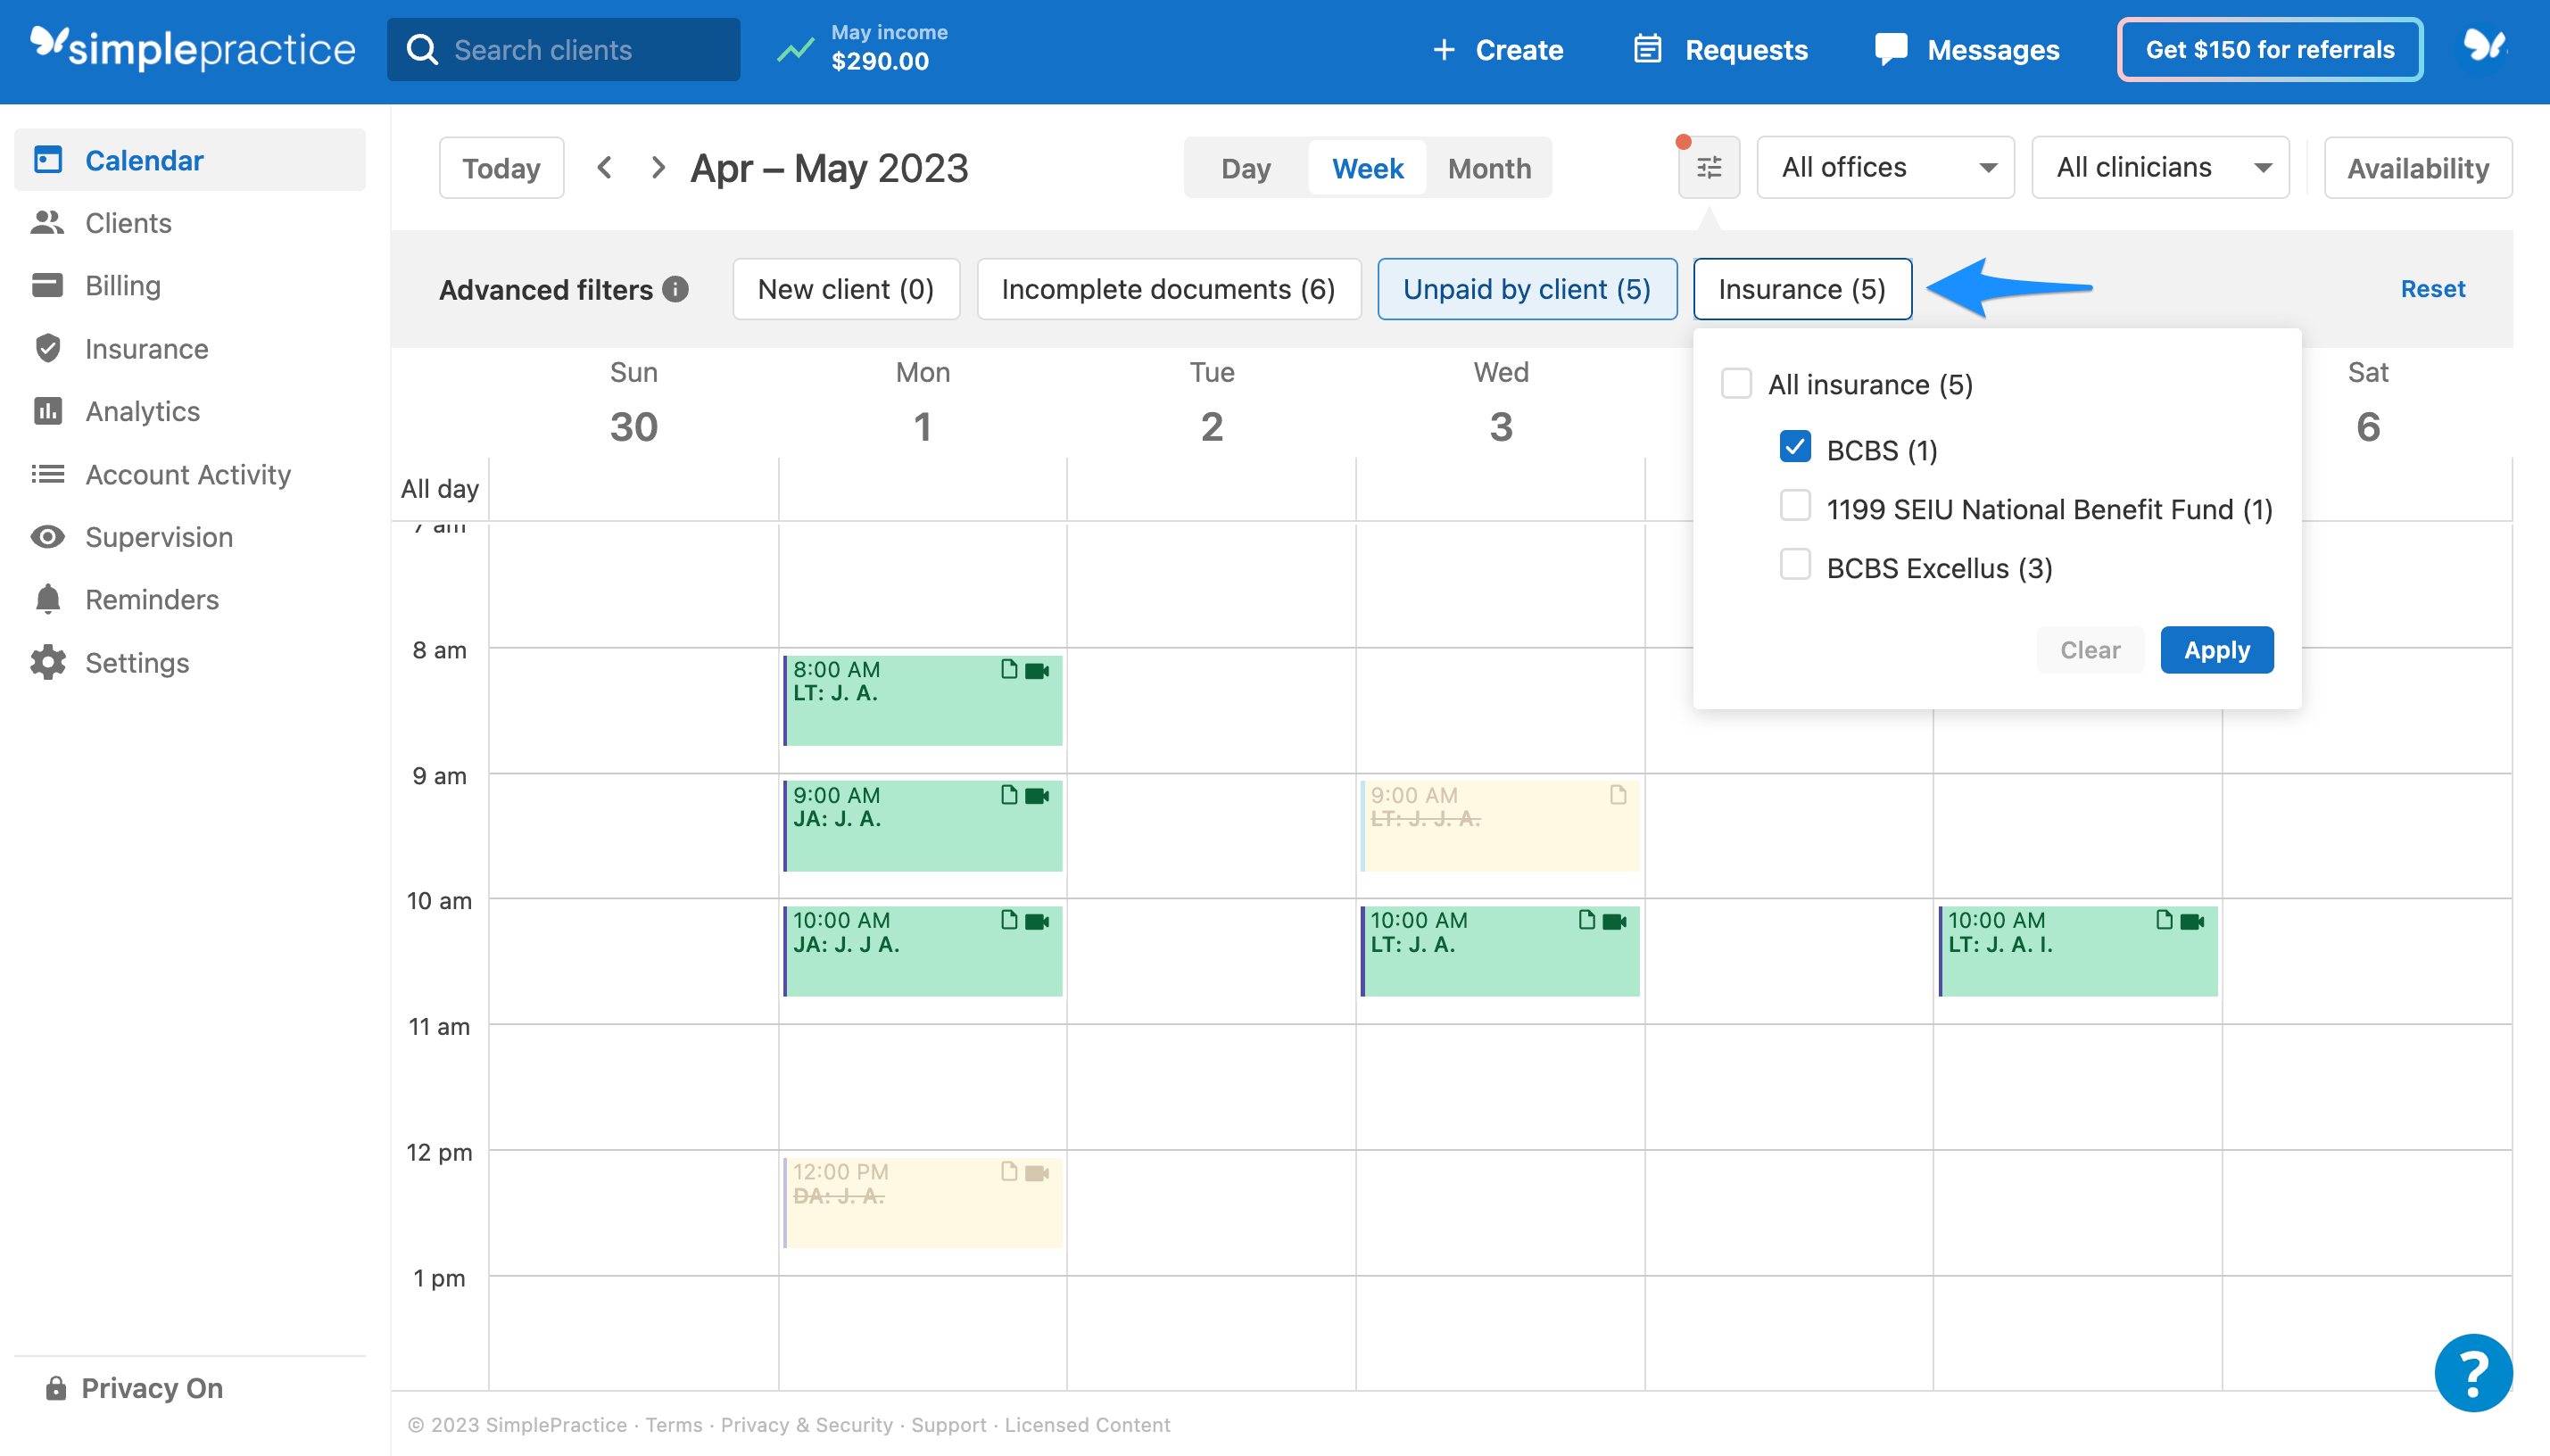
Task: Click the Reminders bell icon
Action: point(47,599)
